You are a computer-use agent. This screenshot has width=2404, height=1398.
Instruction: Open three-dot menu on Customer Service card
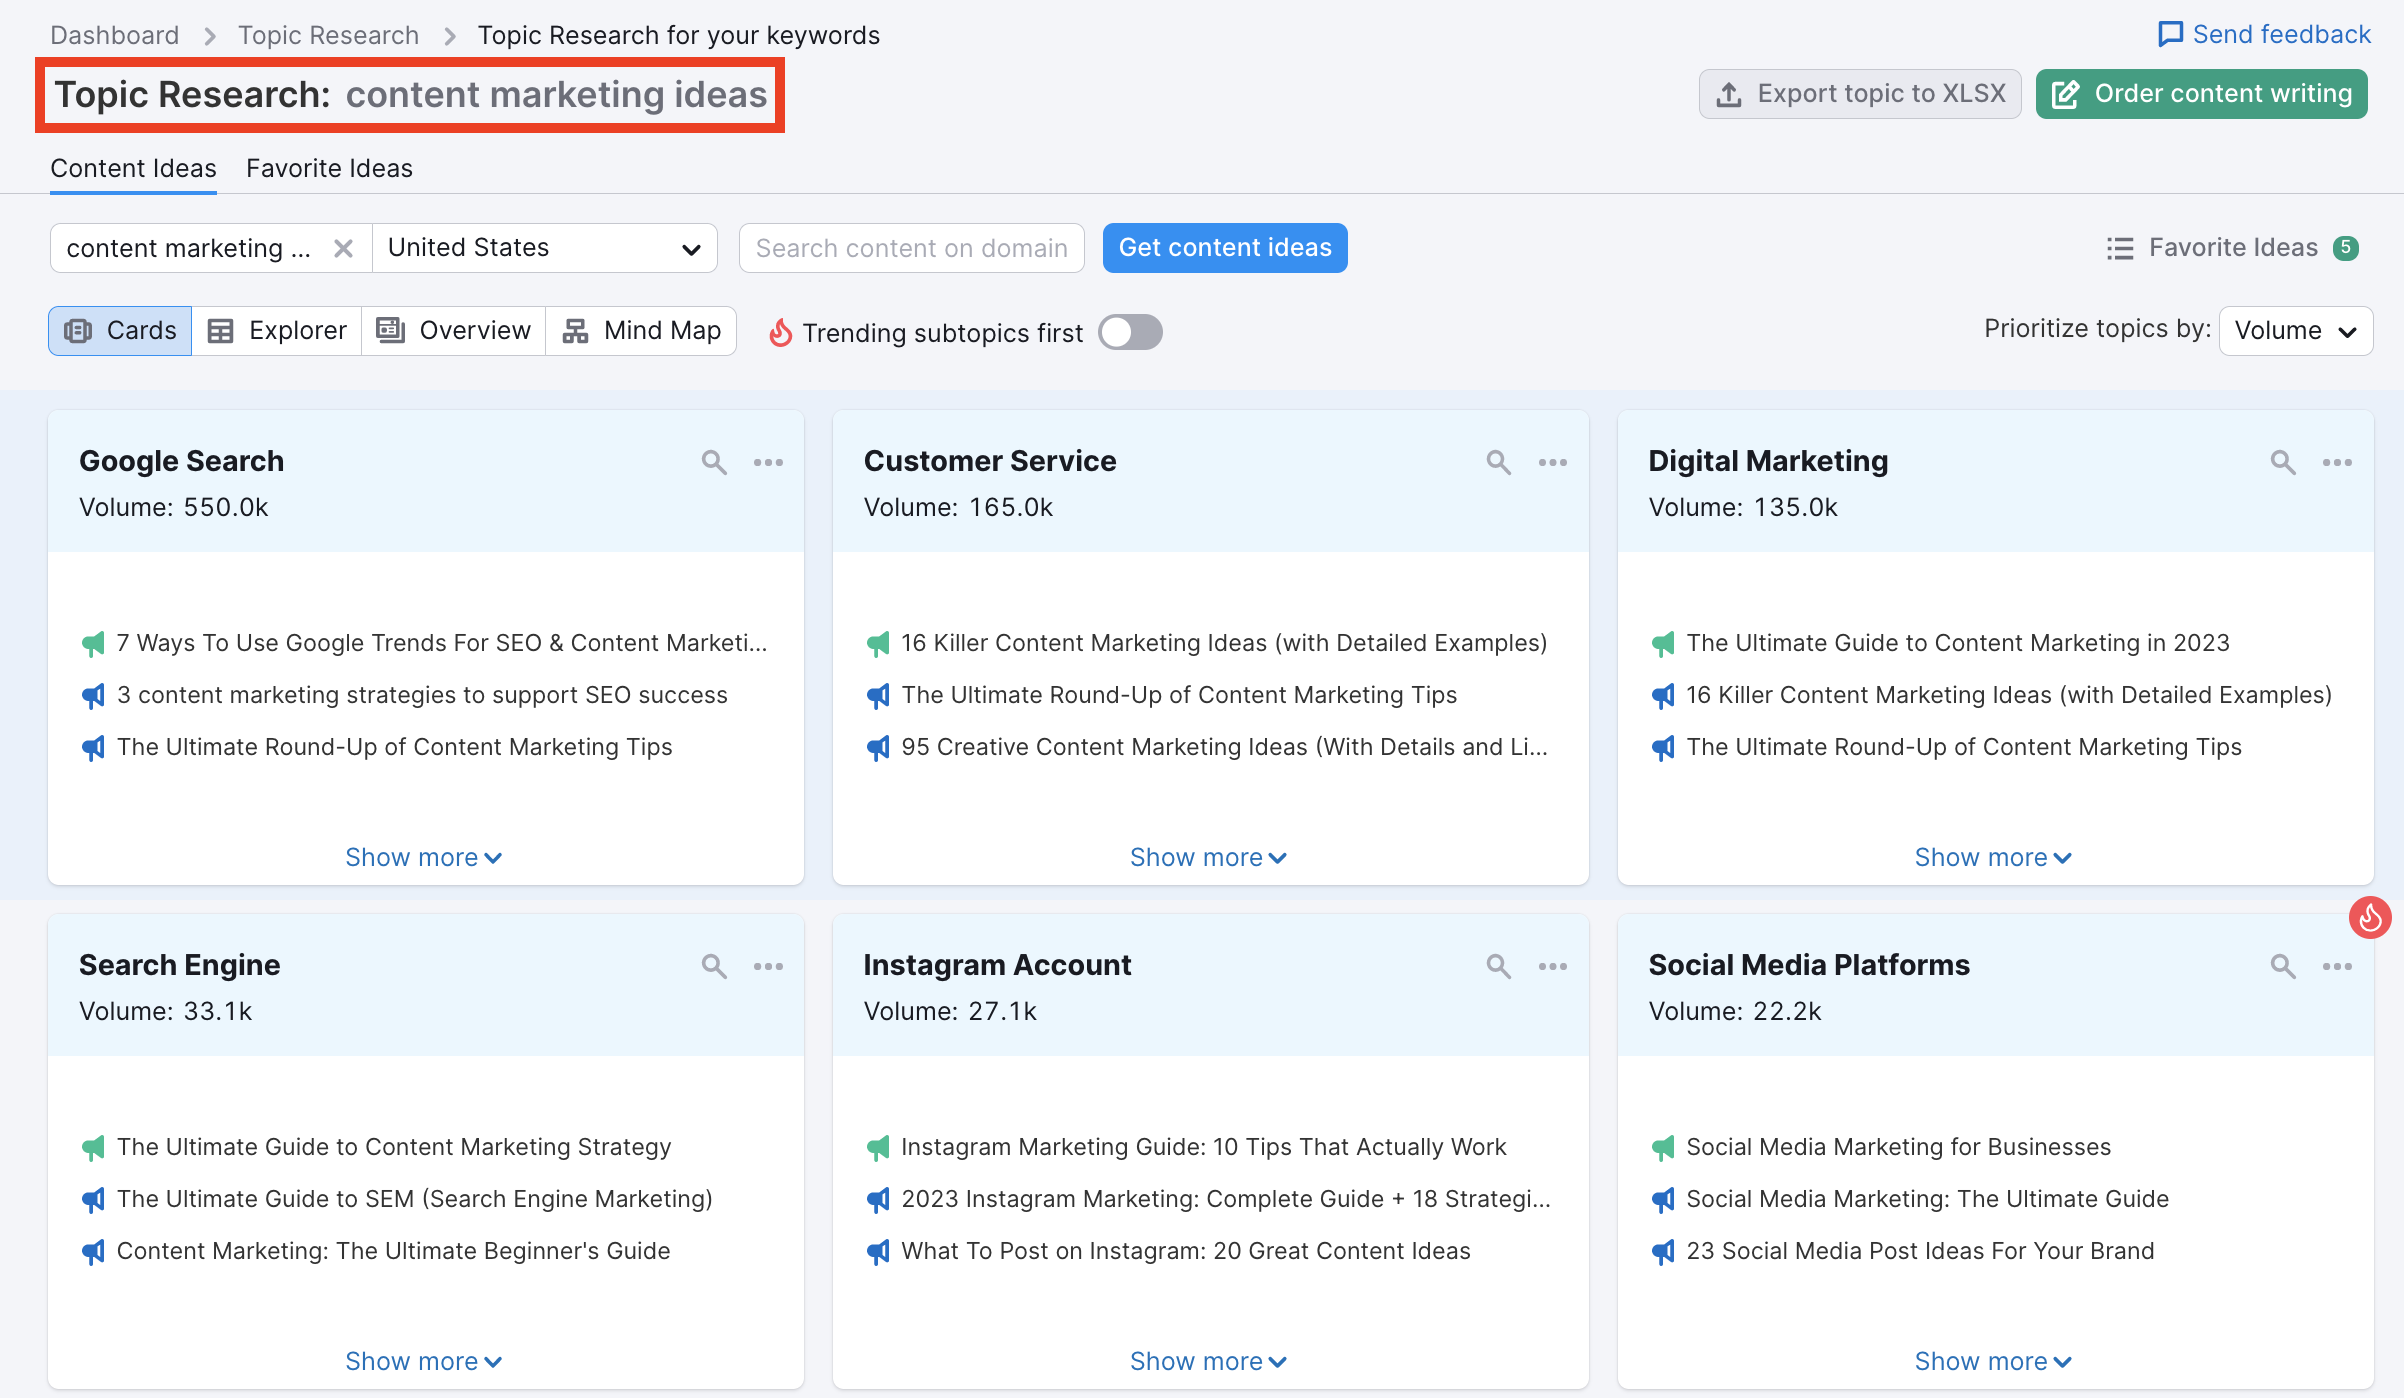(1553, 462)
